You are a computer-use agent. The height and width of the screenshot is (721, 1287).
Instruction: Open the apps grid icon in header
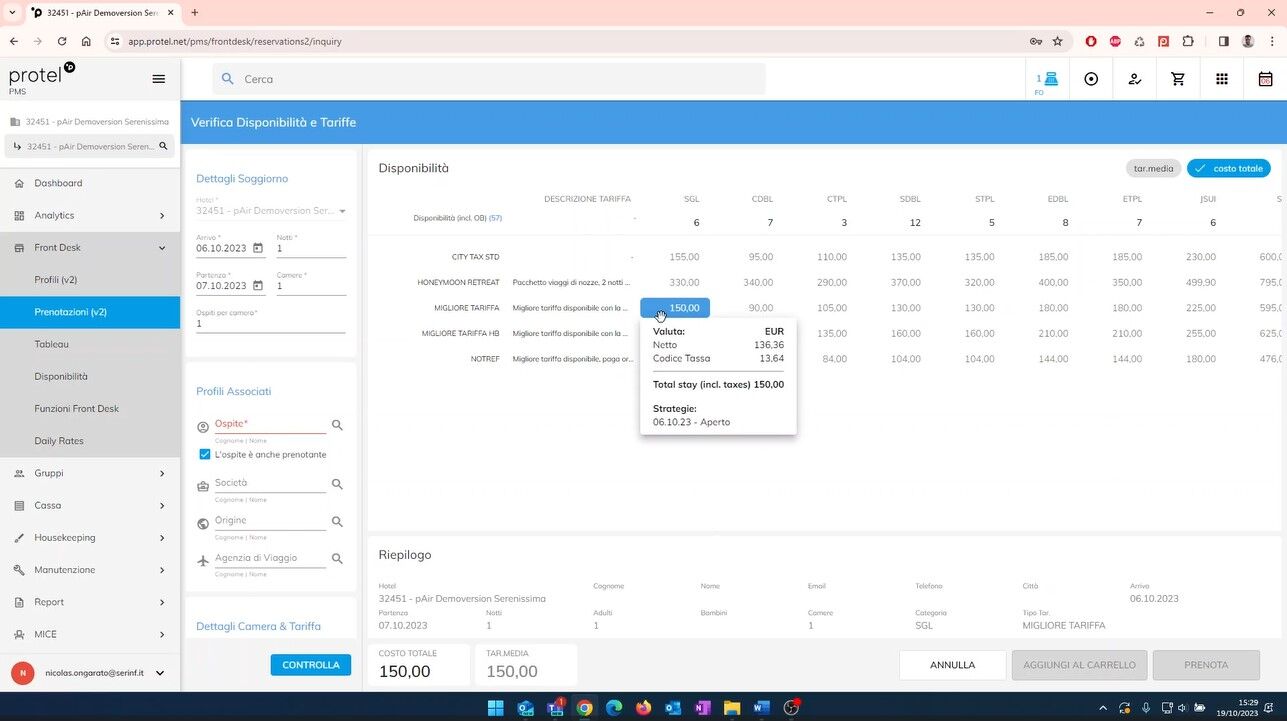pyautogui.click(x=1221, y=79)
